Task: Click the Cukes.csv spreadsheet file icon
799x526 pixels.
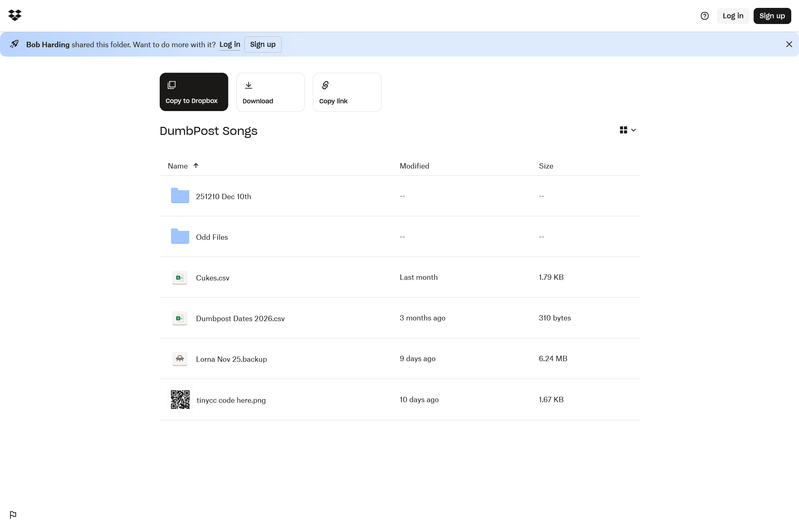Action: (x=180, y=278)
